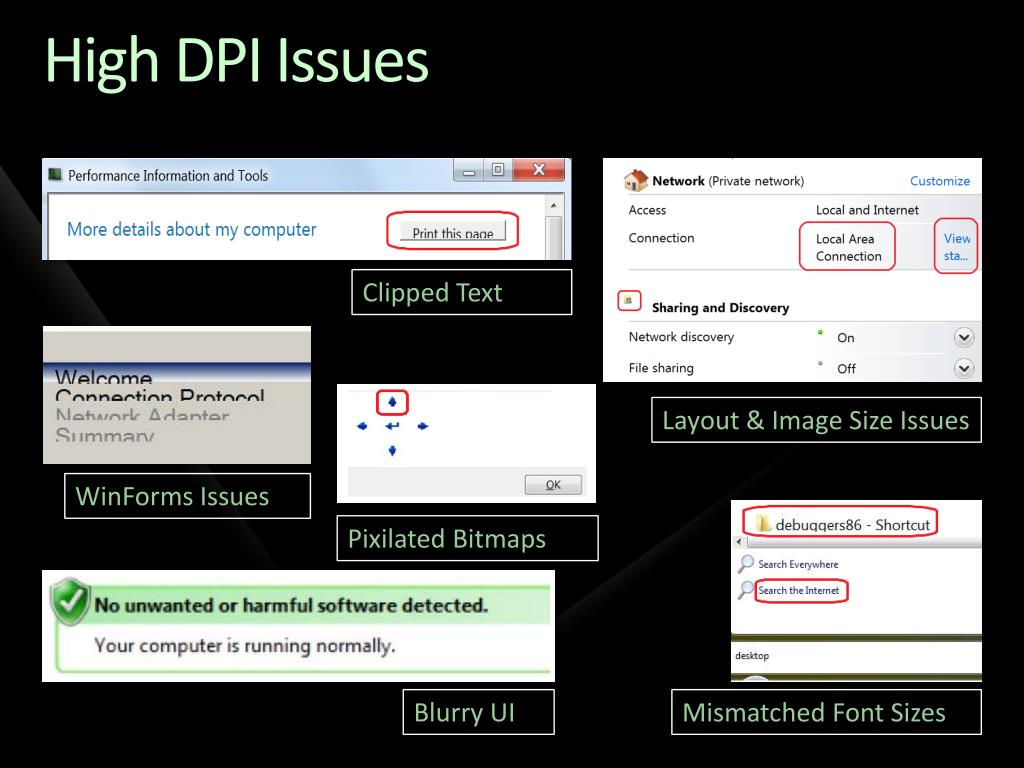Click the Layout & Image Size Issues caption
The image size is (1024, 768).
tap(816, 420)
